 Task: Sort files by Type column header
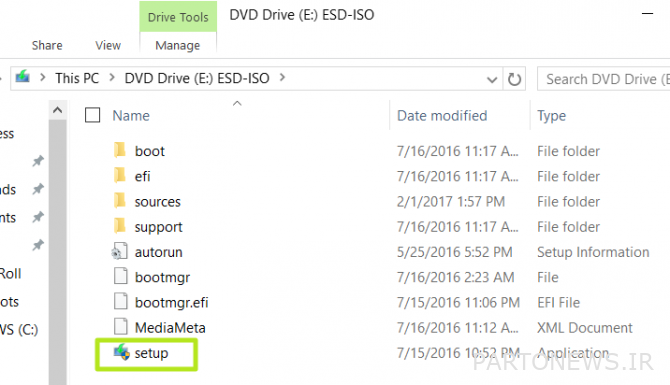click(x=551, y=116)
